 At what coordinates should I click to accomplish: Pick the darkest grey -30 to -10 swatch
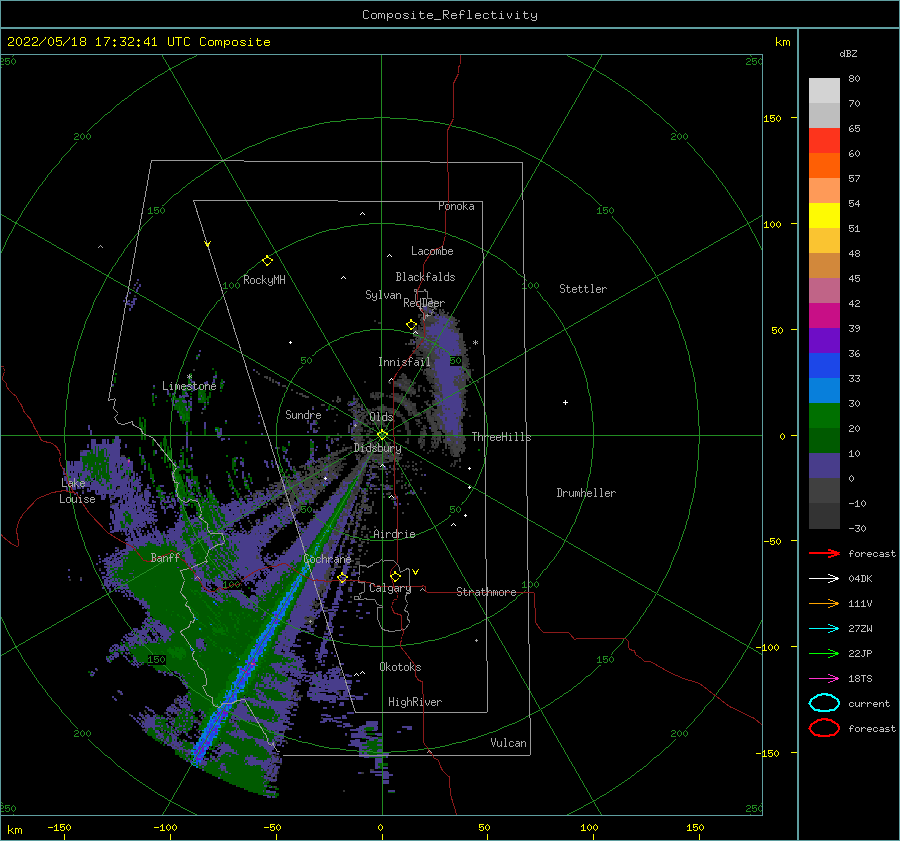(x=824, y=516)
